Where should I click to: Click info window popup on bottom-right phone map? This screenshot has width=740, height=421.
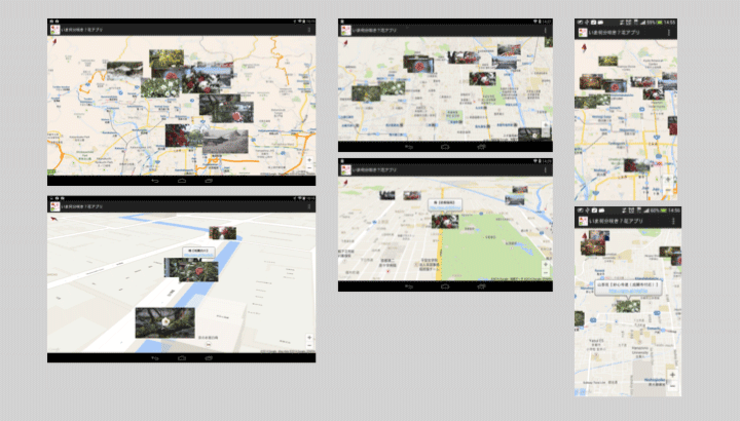pos(628,285)
